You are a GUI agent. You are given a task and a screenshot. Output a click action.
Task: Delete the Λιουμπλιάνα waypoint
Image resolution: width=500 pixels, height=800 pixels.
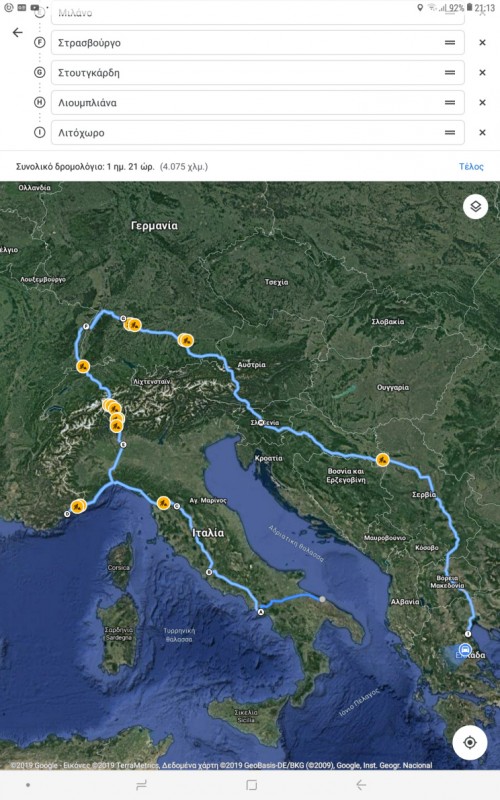click(482, 103)
